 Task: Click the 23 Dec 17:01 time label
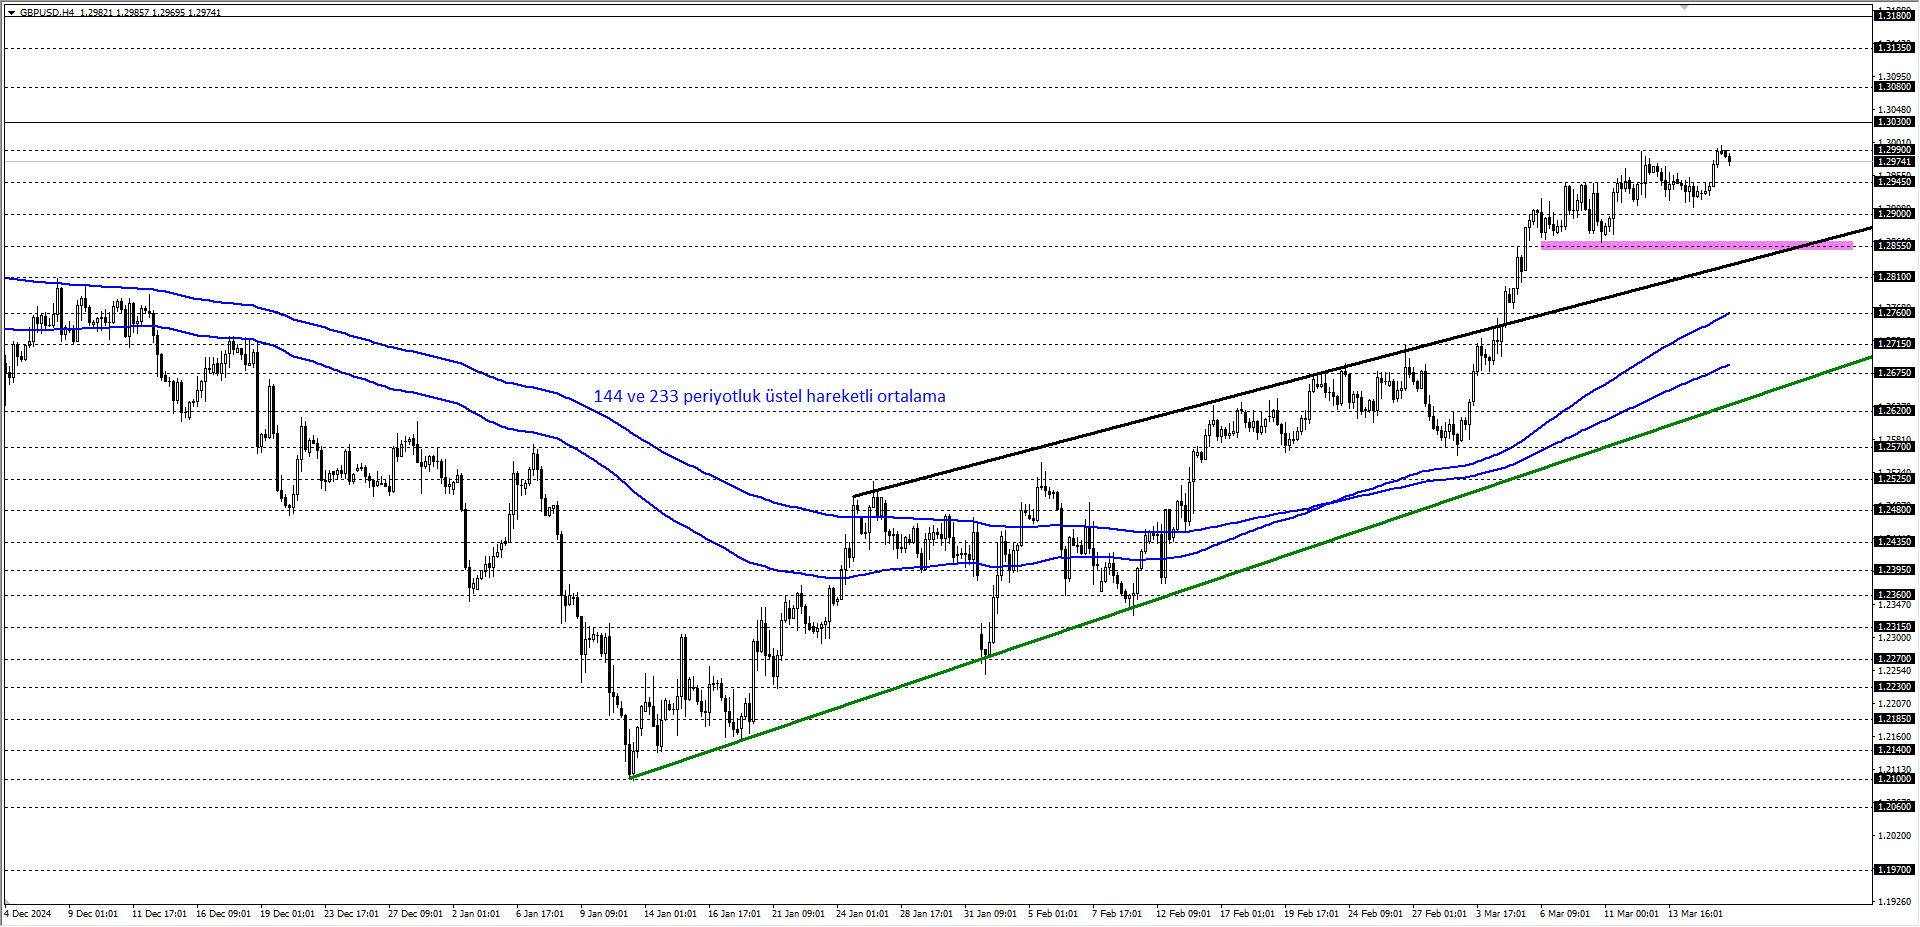coord(351,914)
